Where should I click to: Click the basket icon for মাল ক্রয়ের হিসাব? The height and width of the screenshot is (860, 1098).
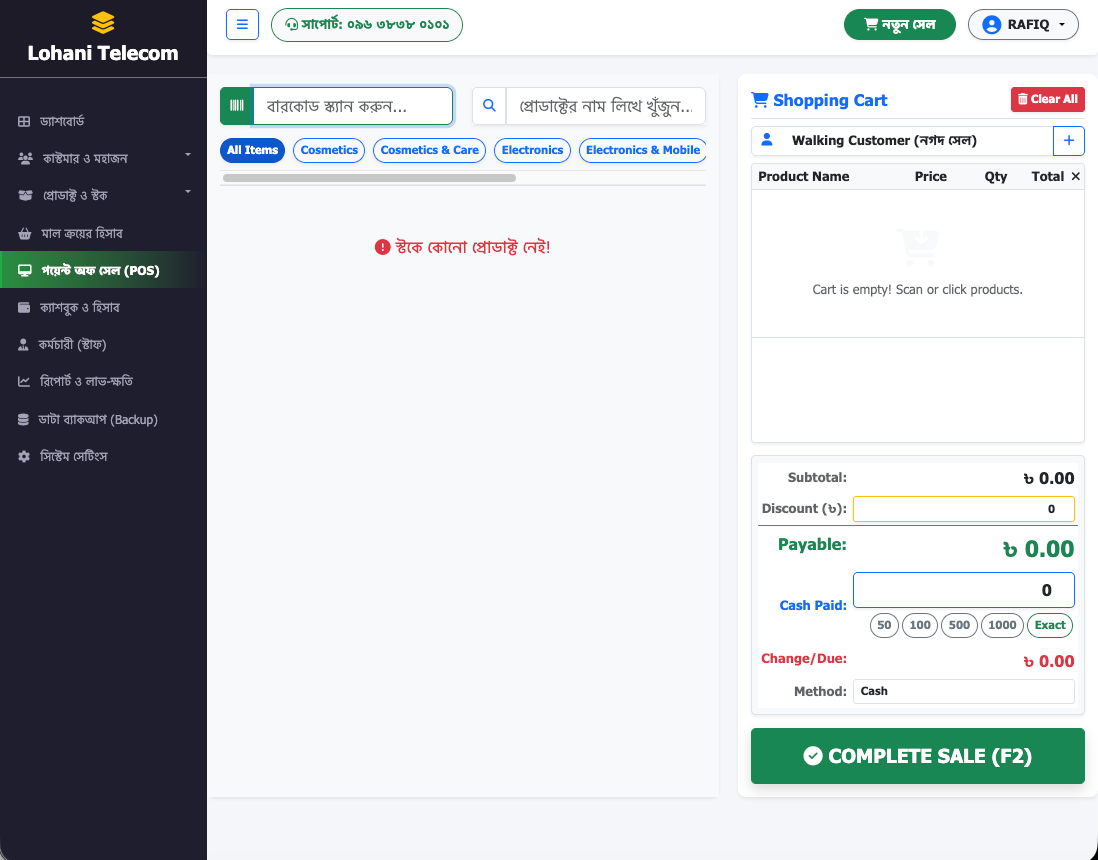pos(25,233)
